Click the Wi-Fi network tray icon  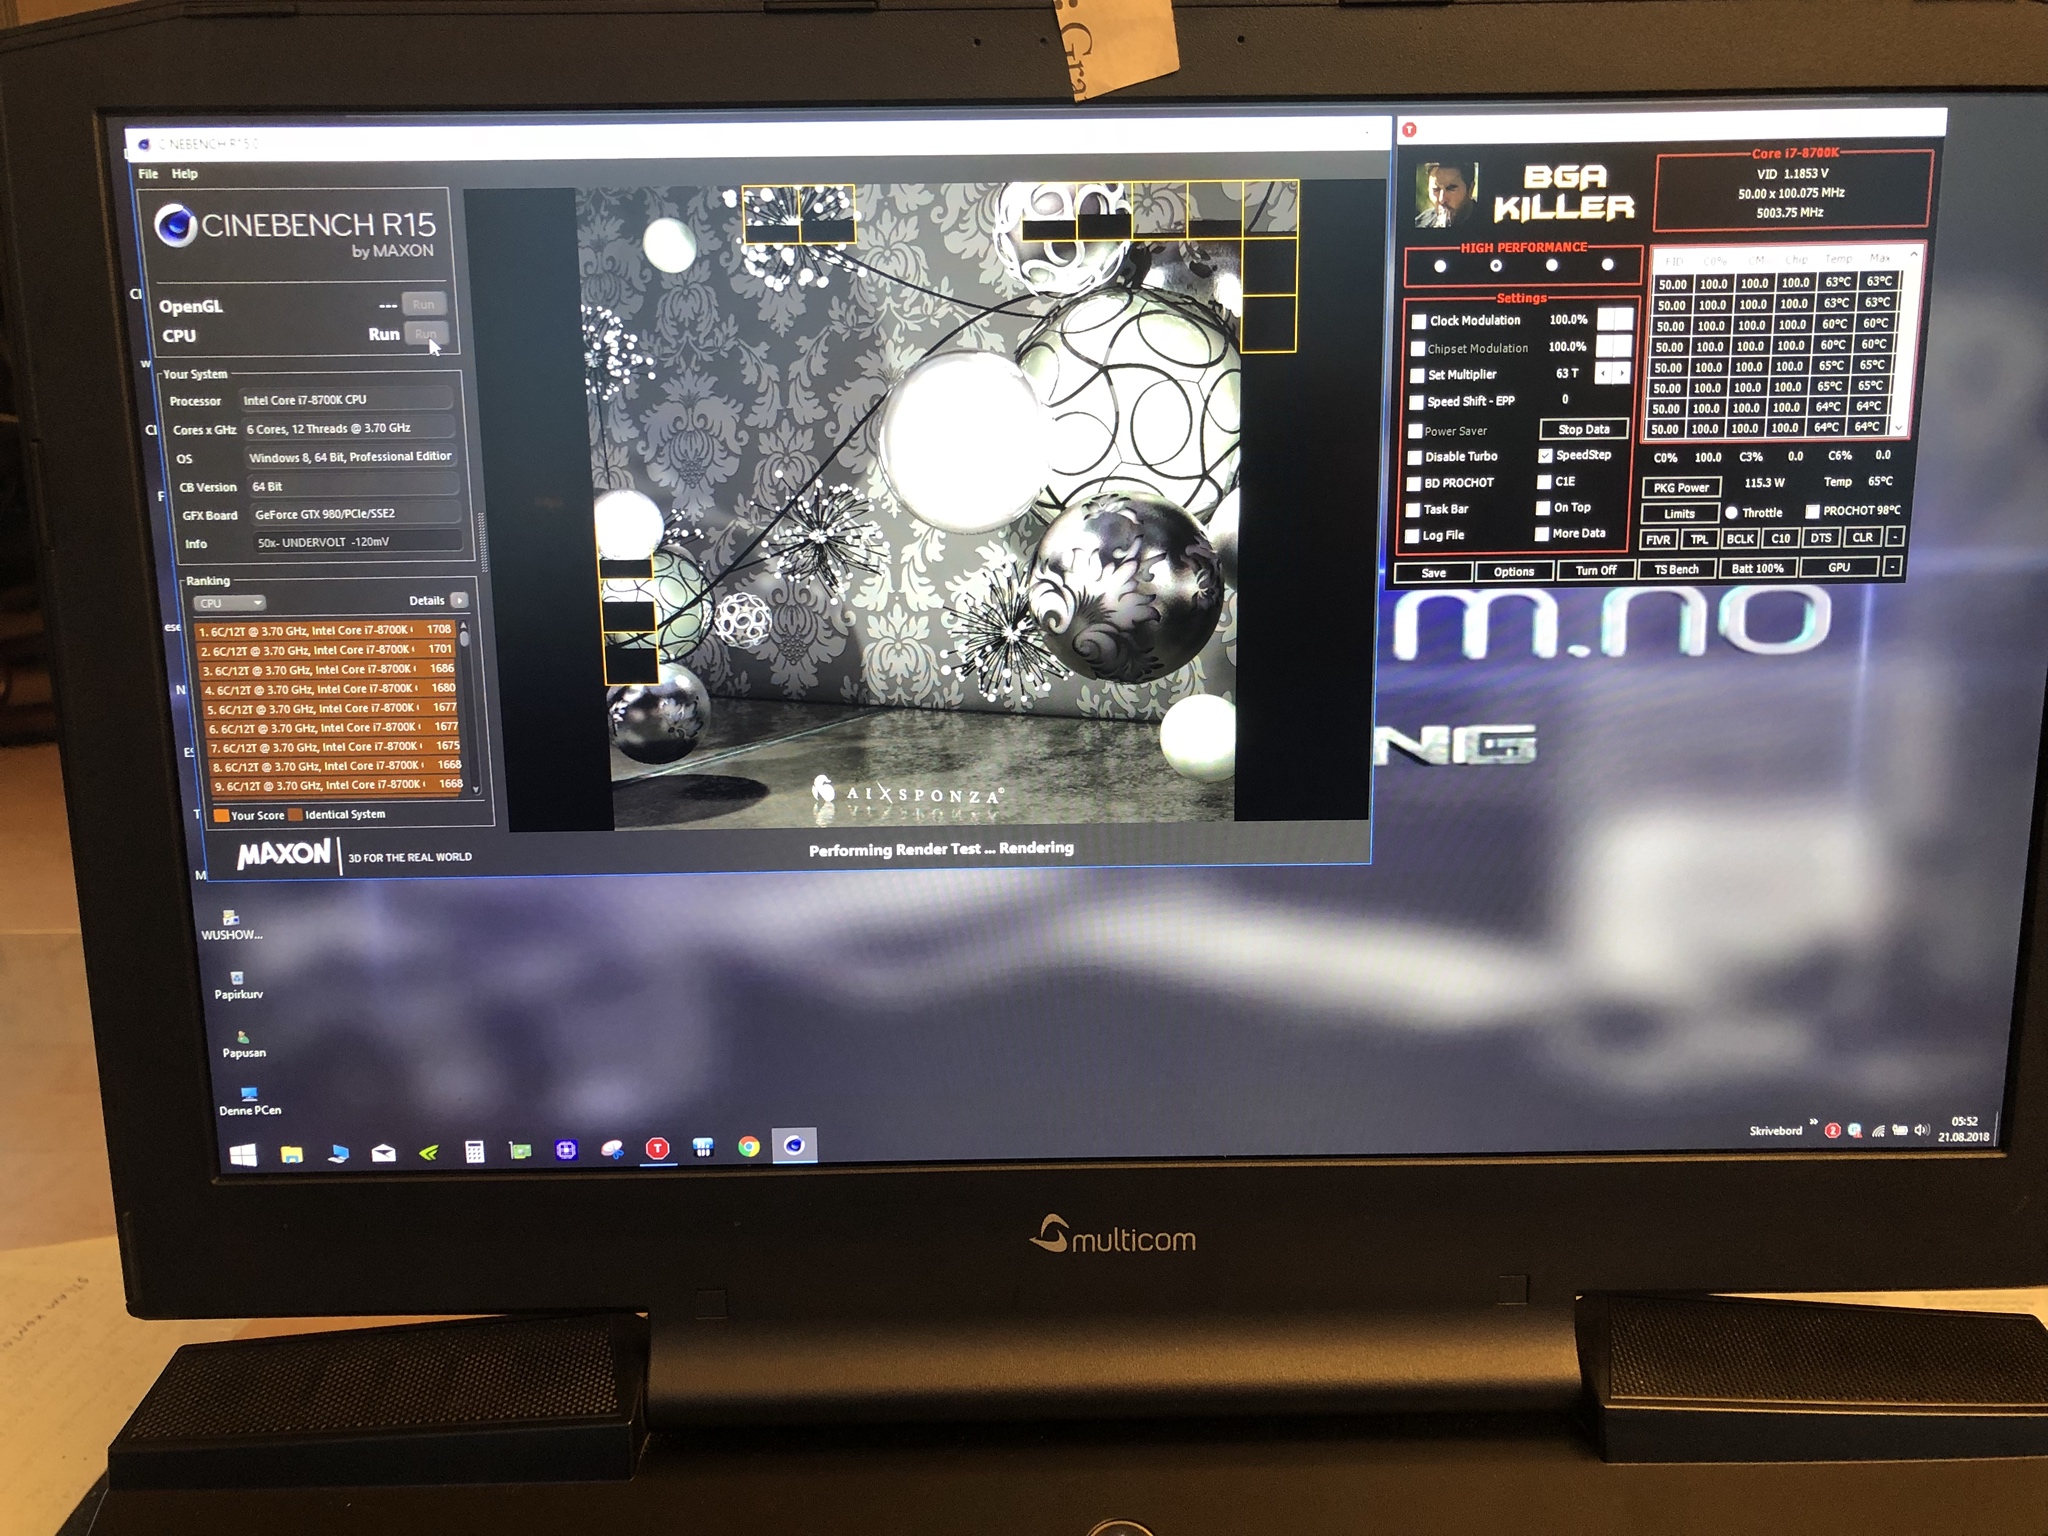point(1878,1131)
